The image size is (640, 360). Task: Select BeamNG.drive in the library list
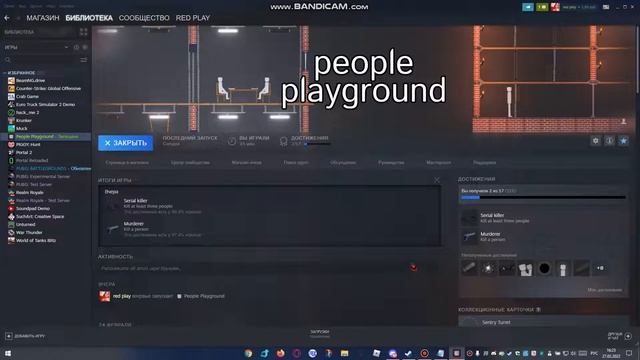point(30,80)
